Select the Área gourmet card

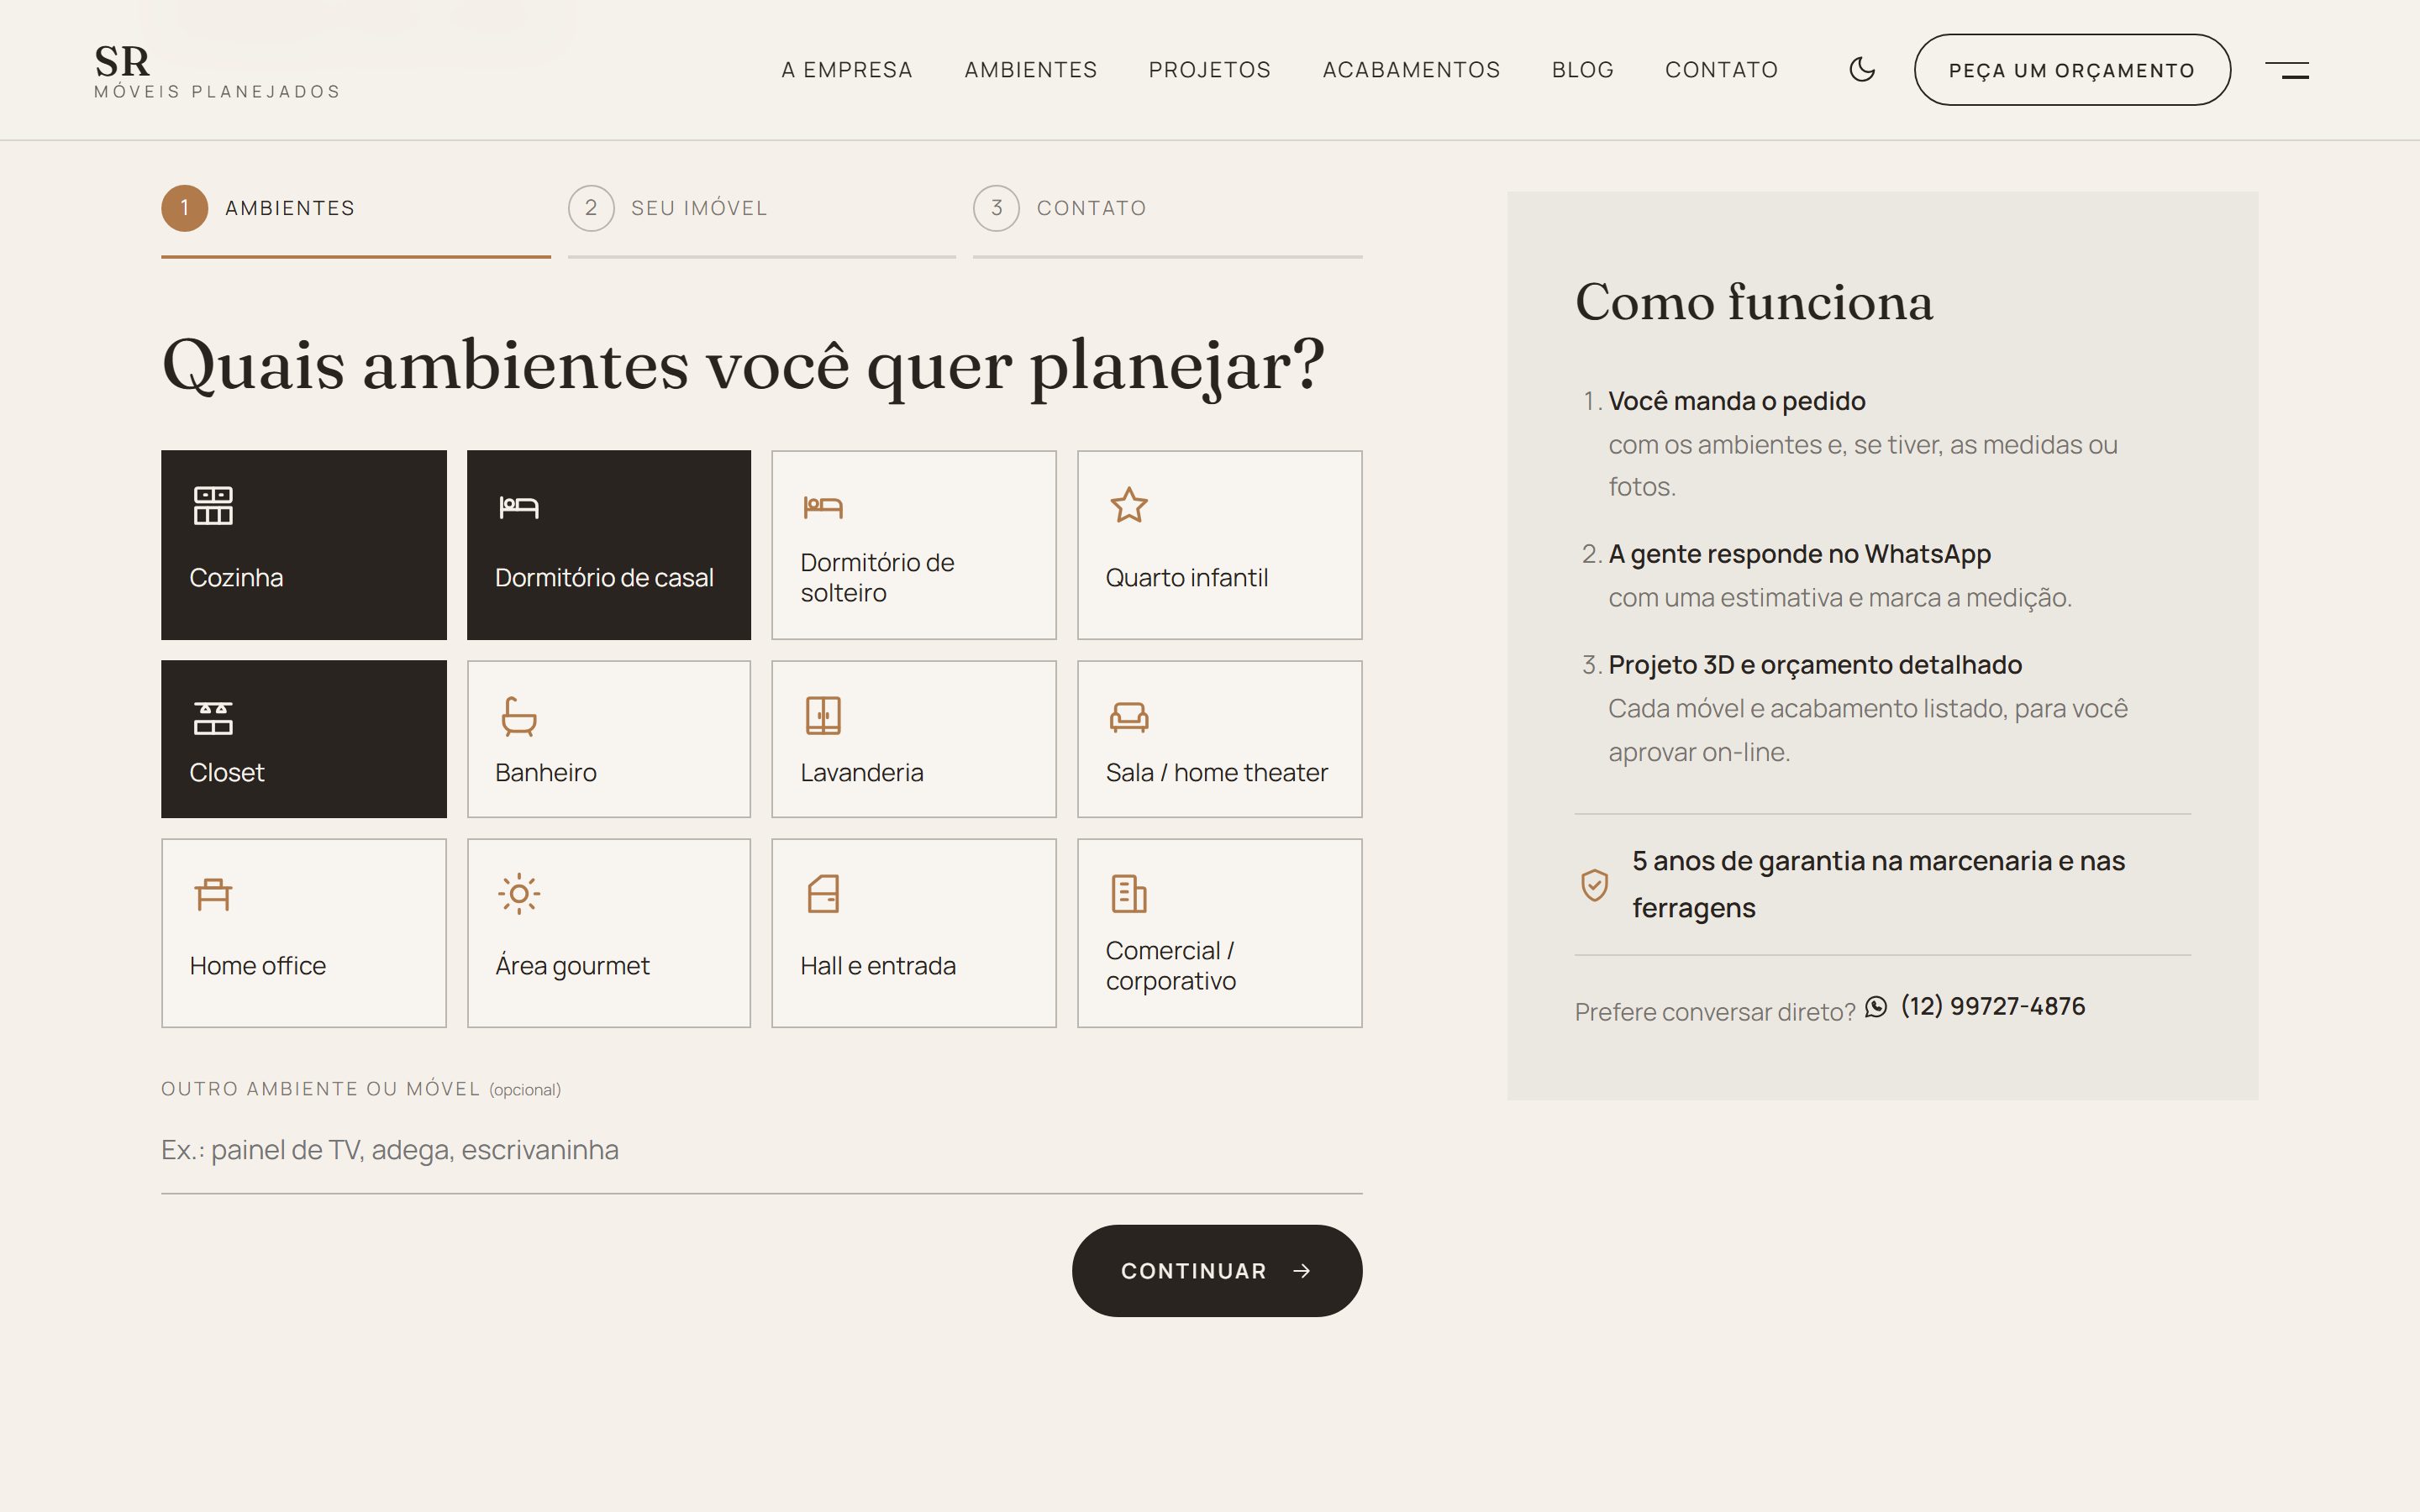coord(609,933)
